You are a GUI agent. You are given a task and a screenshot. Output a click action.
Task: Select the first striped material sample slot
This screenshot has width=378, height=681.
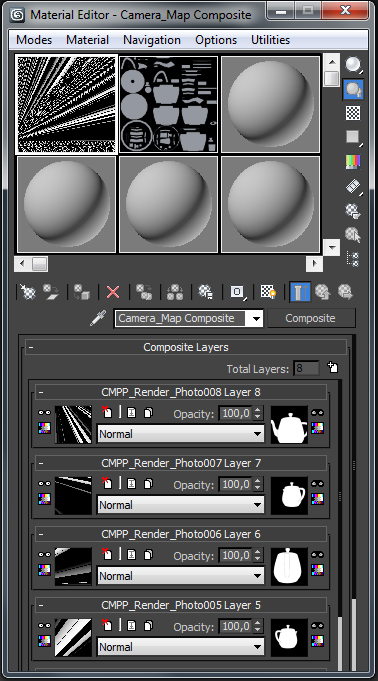66,104
